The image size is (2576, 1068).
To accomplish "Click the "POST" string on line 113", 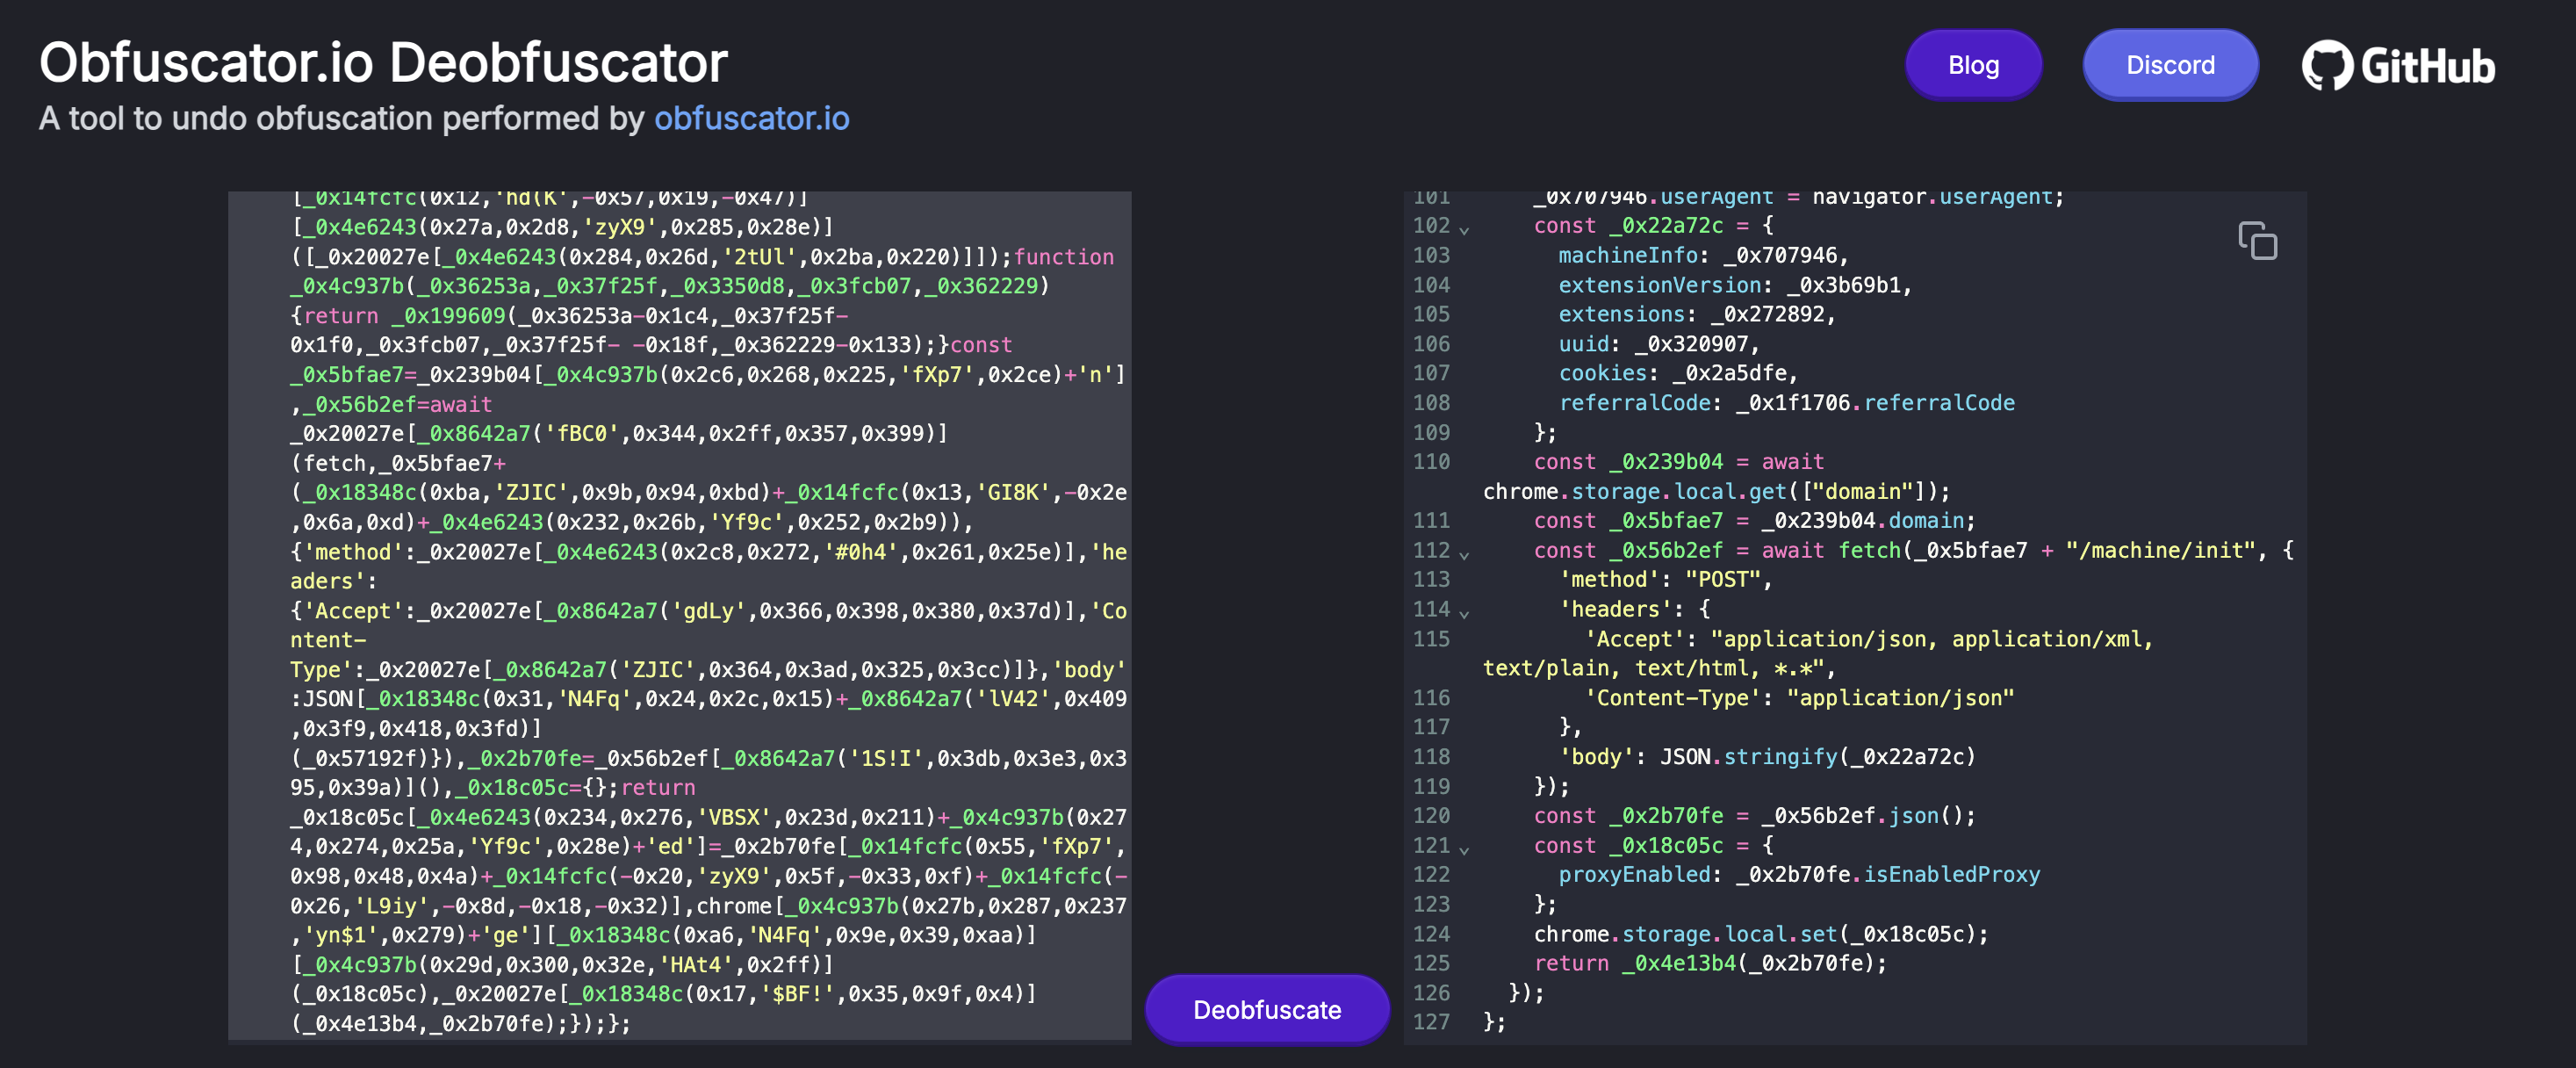I will point(1722,579).
